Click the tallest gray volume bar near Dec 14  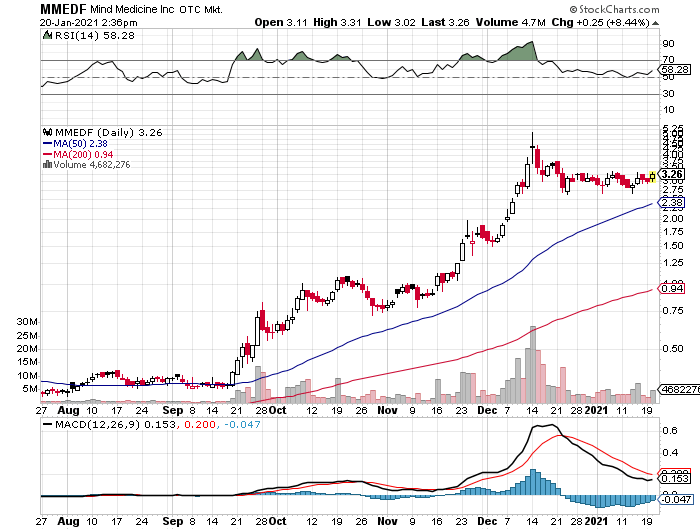[x=533, y=364]
